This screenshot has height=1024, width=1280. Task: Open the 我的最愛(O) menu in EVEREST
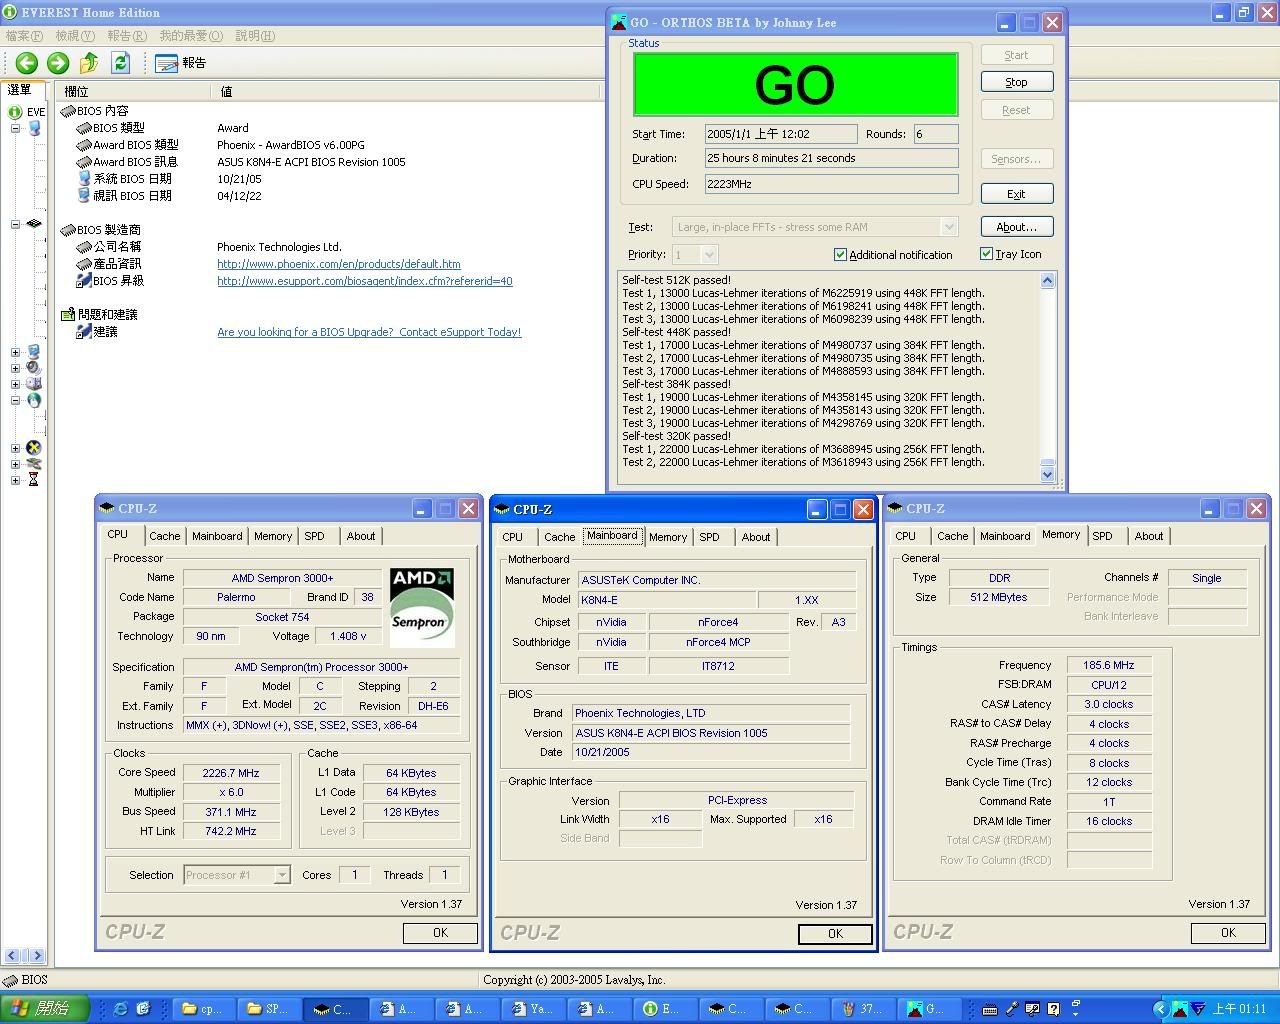pos(191,35)
